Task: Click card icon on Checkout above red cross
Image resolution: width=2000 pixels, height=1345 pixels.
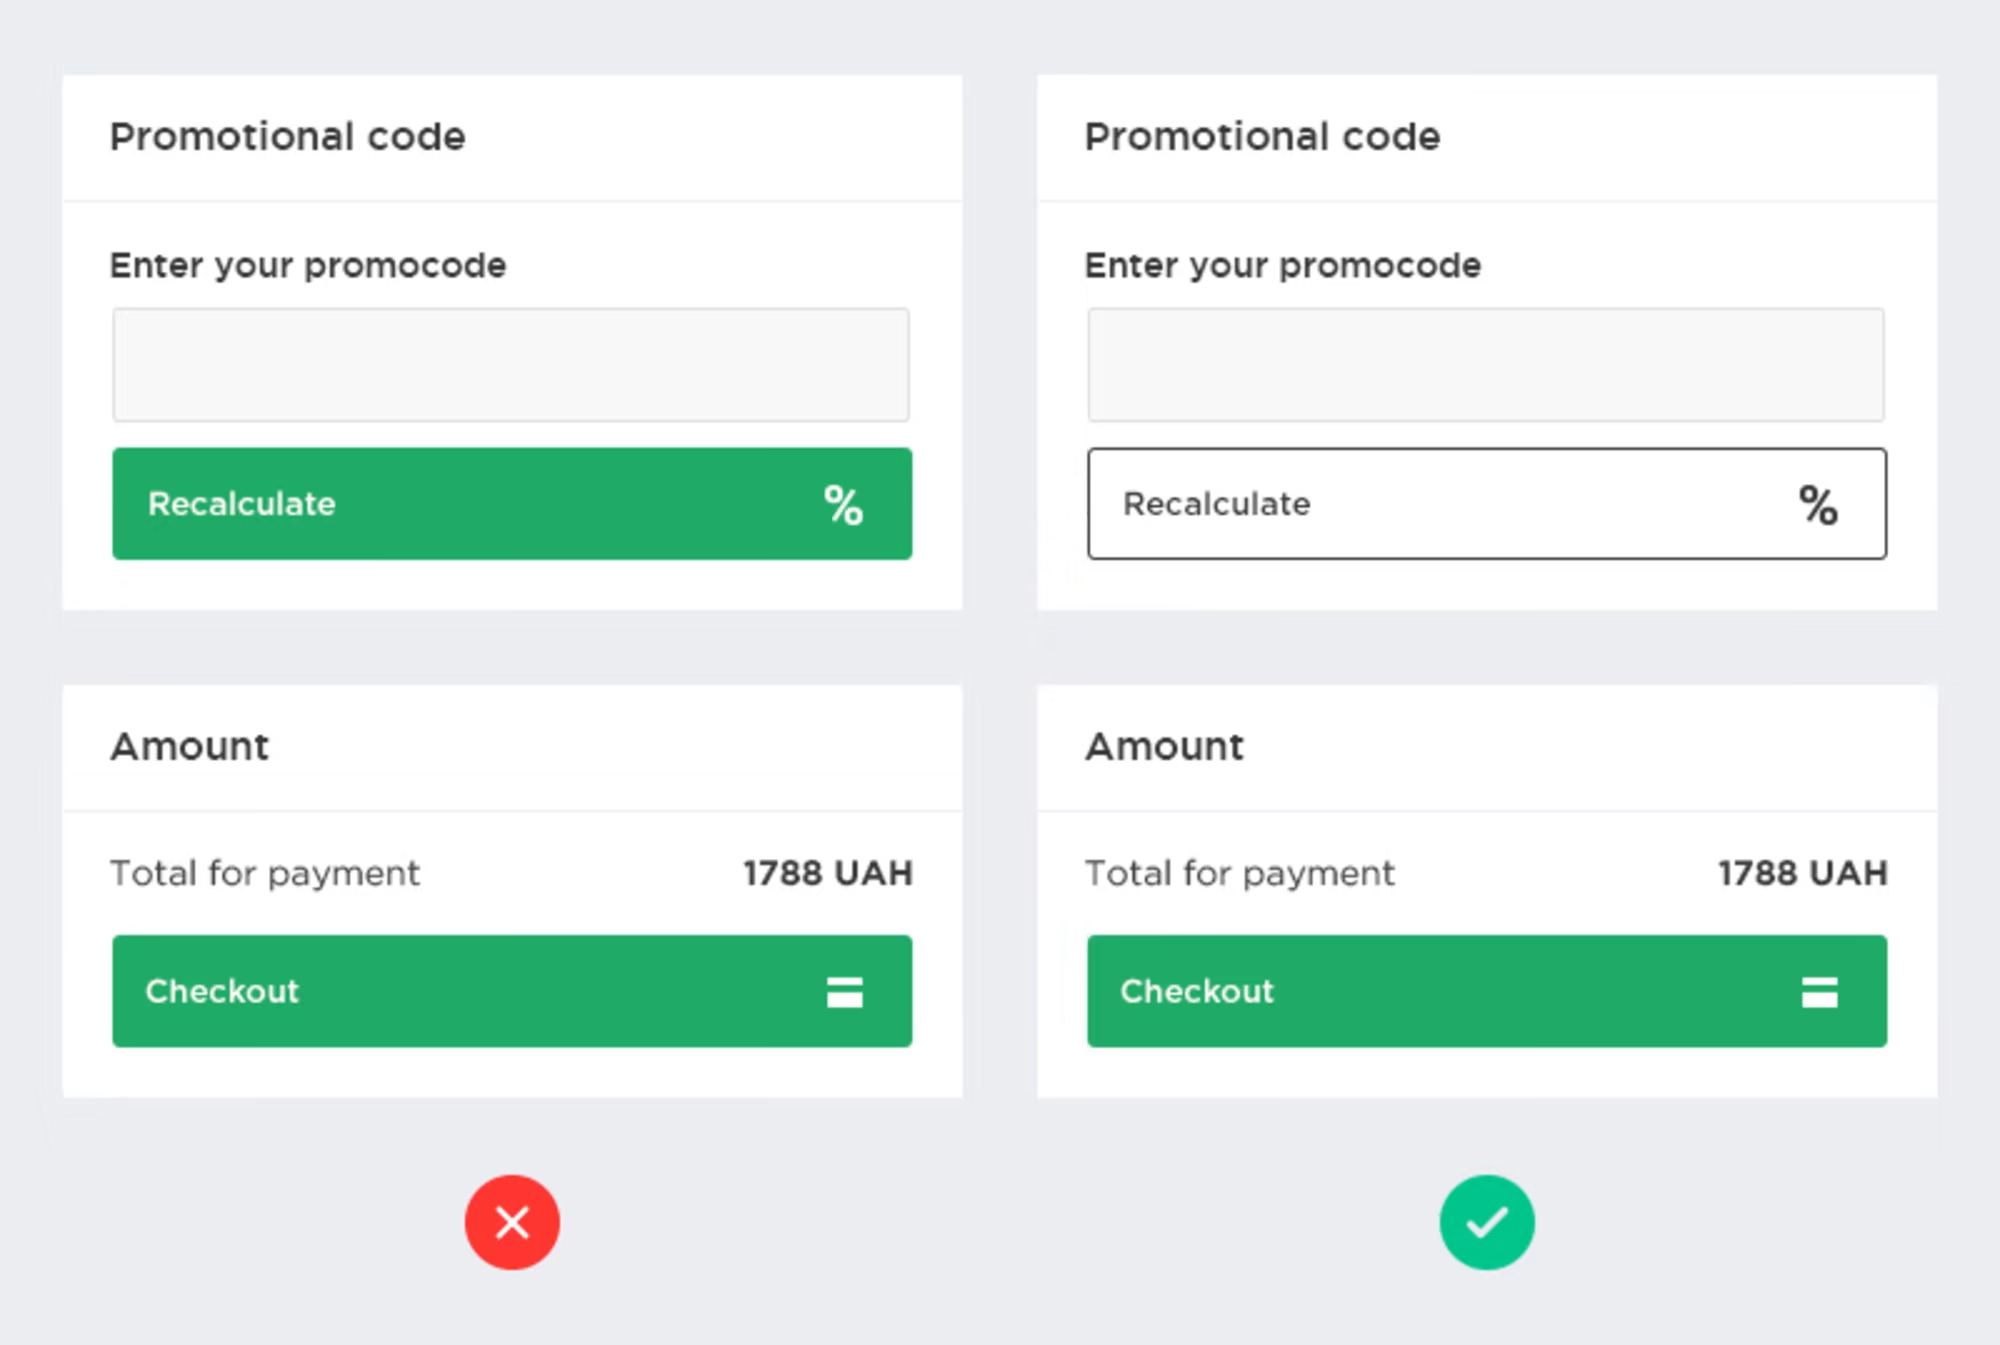Action: [844, 992]
